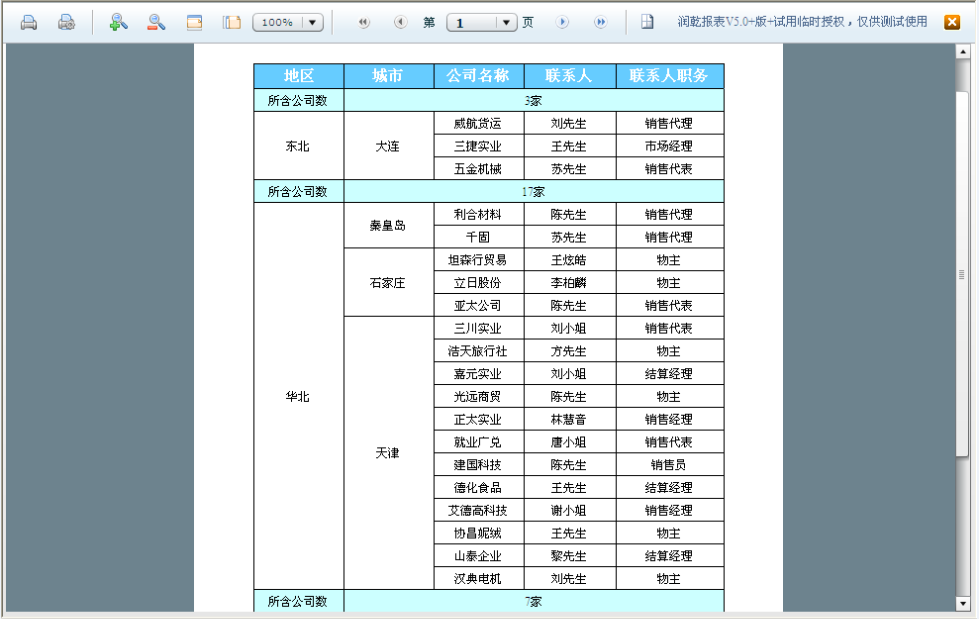
Task: Click the 威航货运 company cell
Action: [x=478, y=124]
